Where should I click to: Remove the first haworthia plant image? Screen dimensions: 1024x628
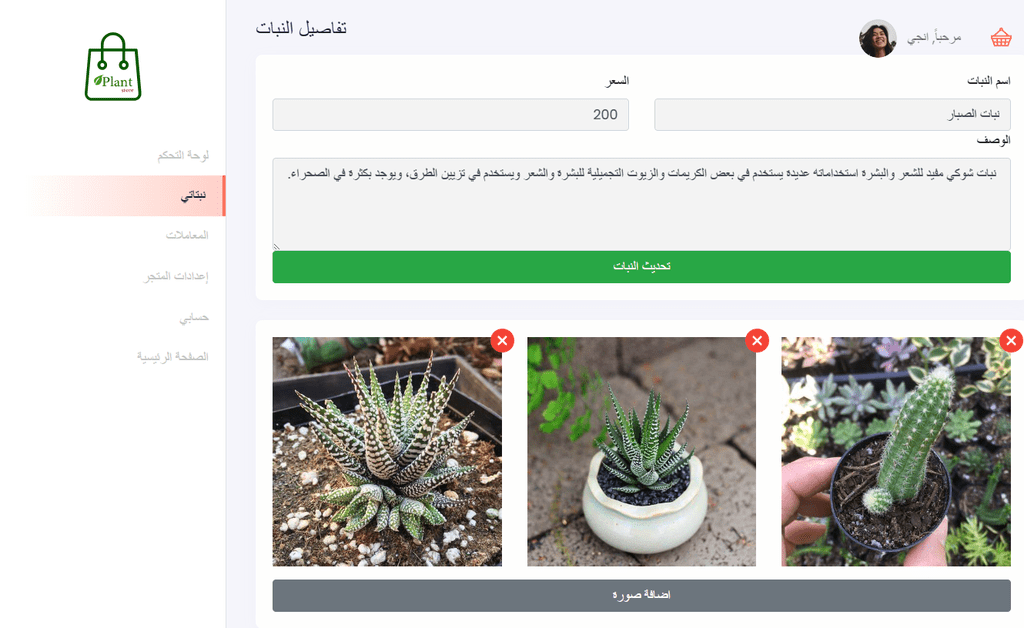tap(502, 341)
